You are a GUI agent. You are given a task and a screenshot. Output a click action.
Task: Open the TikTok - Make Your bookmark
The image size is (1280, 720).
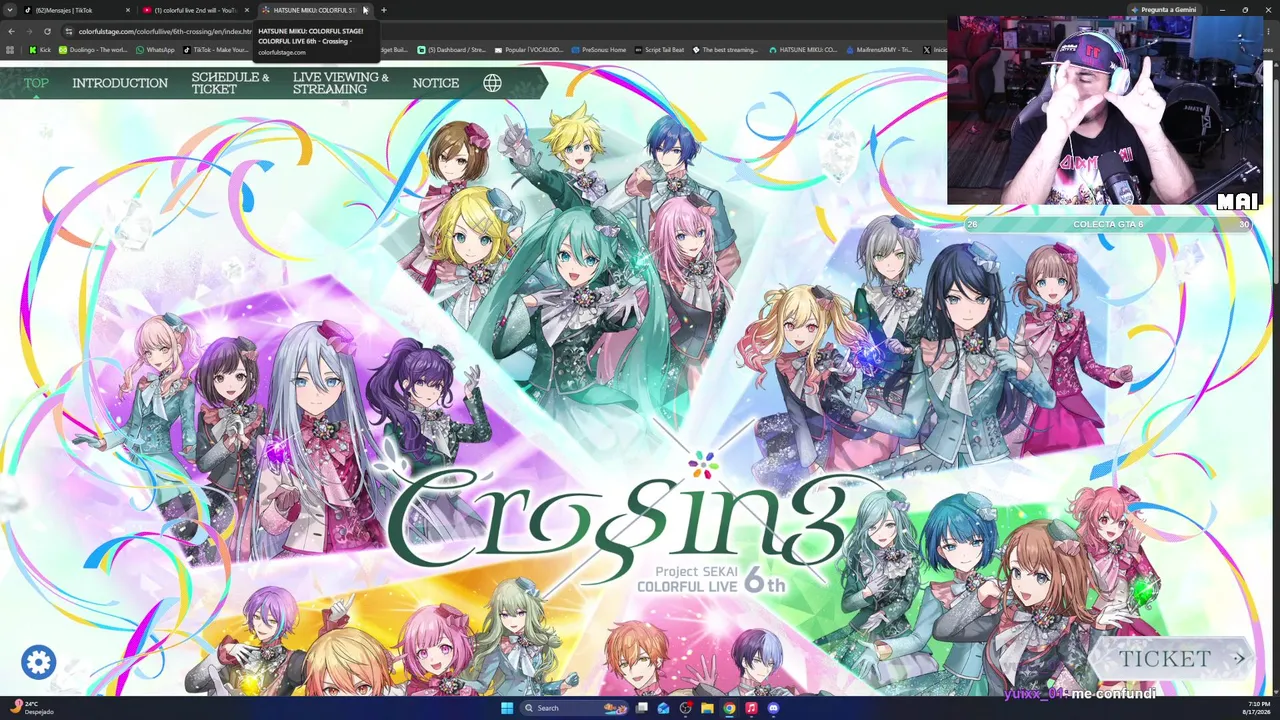[215, 49]
